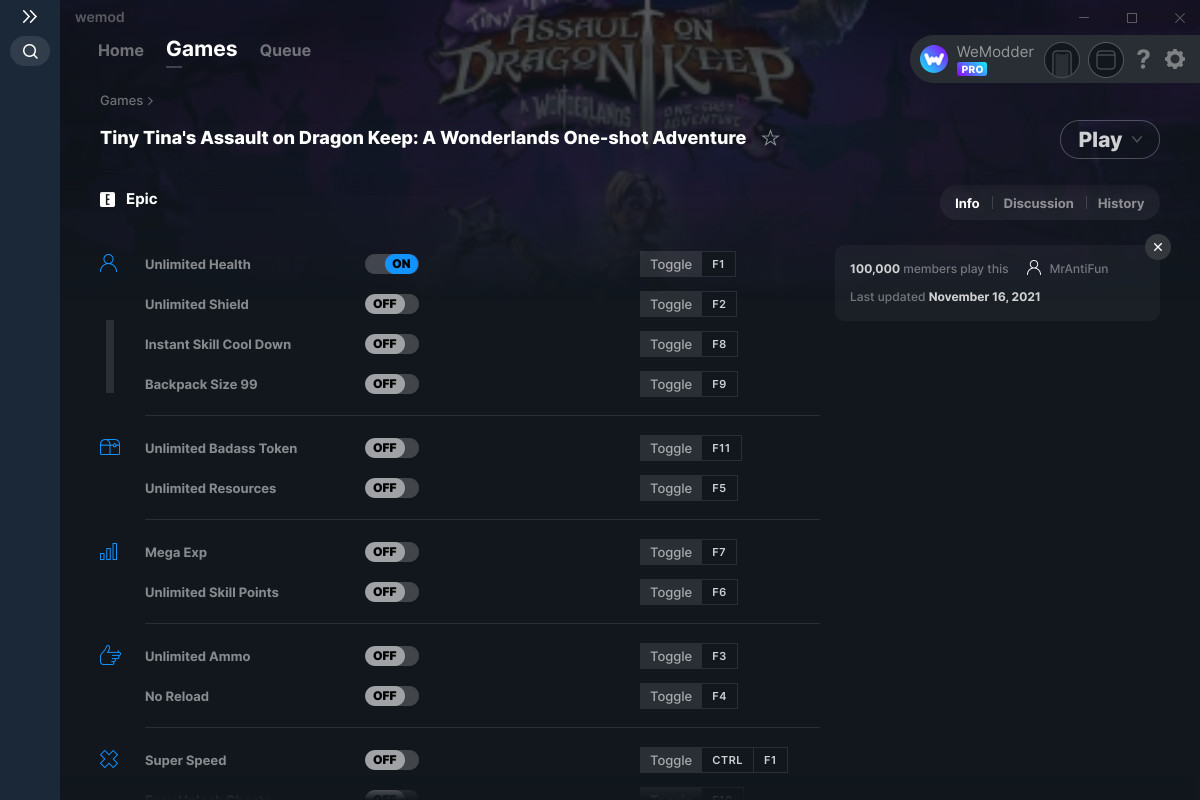Click the category scroll indicator bar under the player icon
The height and width of the screenshot is (800, 1200).
click(x=110, y=356)
